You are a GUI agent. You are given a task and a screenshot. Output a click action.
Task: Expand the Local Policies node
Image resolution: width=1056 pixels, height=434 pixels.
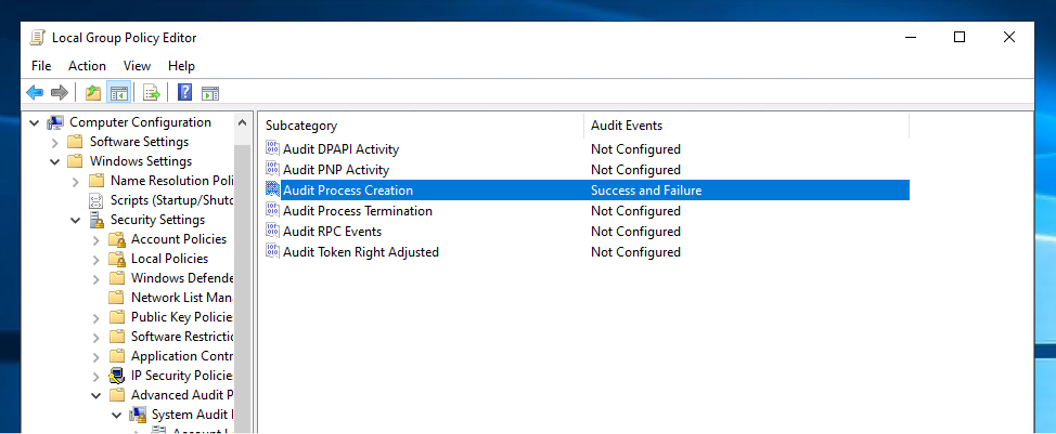point(96,259)
